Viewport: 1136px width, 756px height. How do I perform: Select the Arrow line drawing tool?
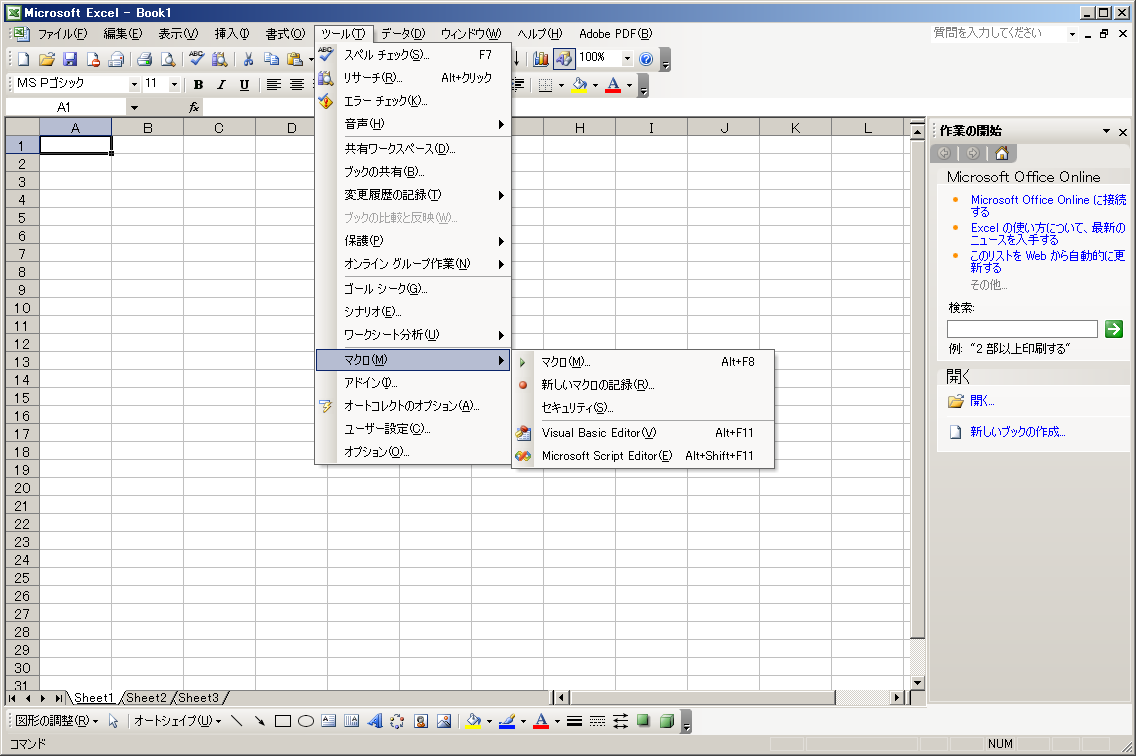260,721
